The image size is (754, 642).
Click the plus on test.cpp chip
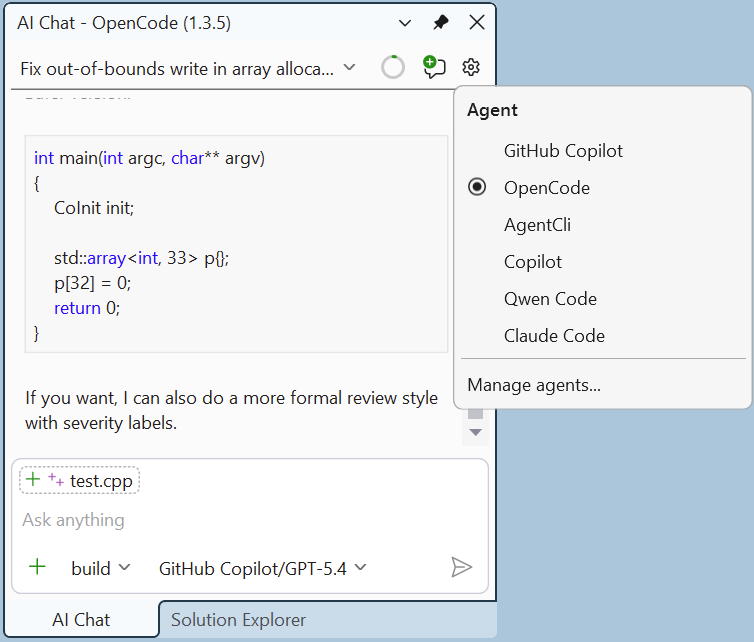tap(33, 480)
